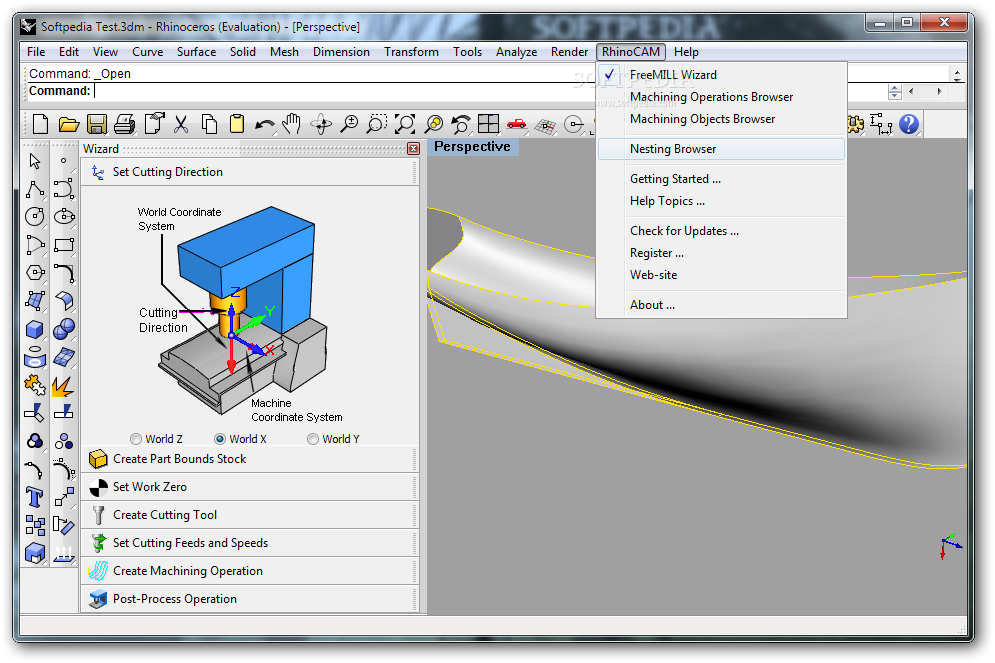995x663 pixels.
Task: Toggle the FreeMILL Wizard menu item
Action: pos(722,75)
